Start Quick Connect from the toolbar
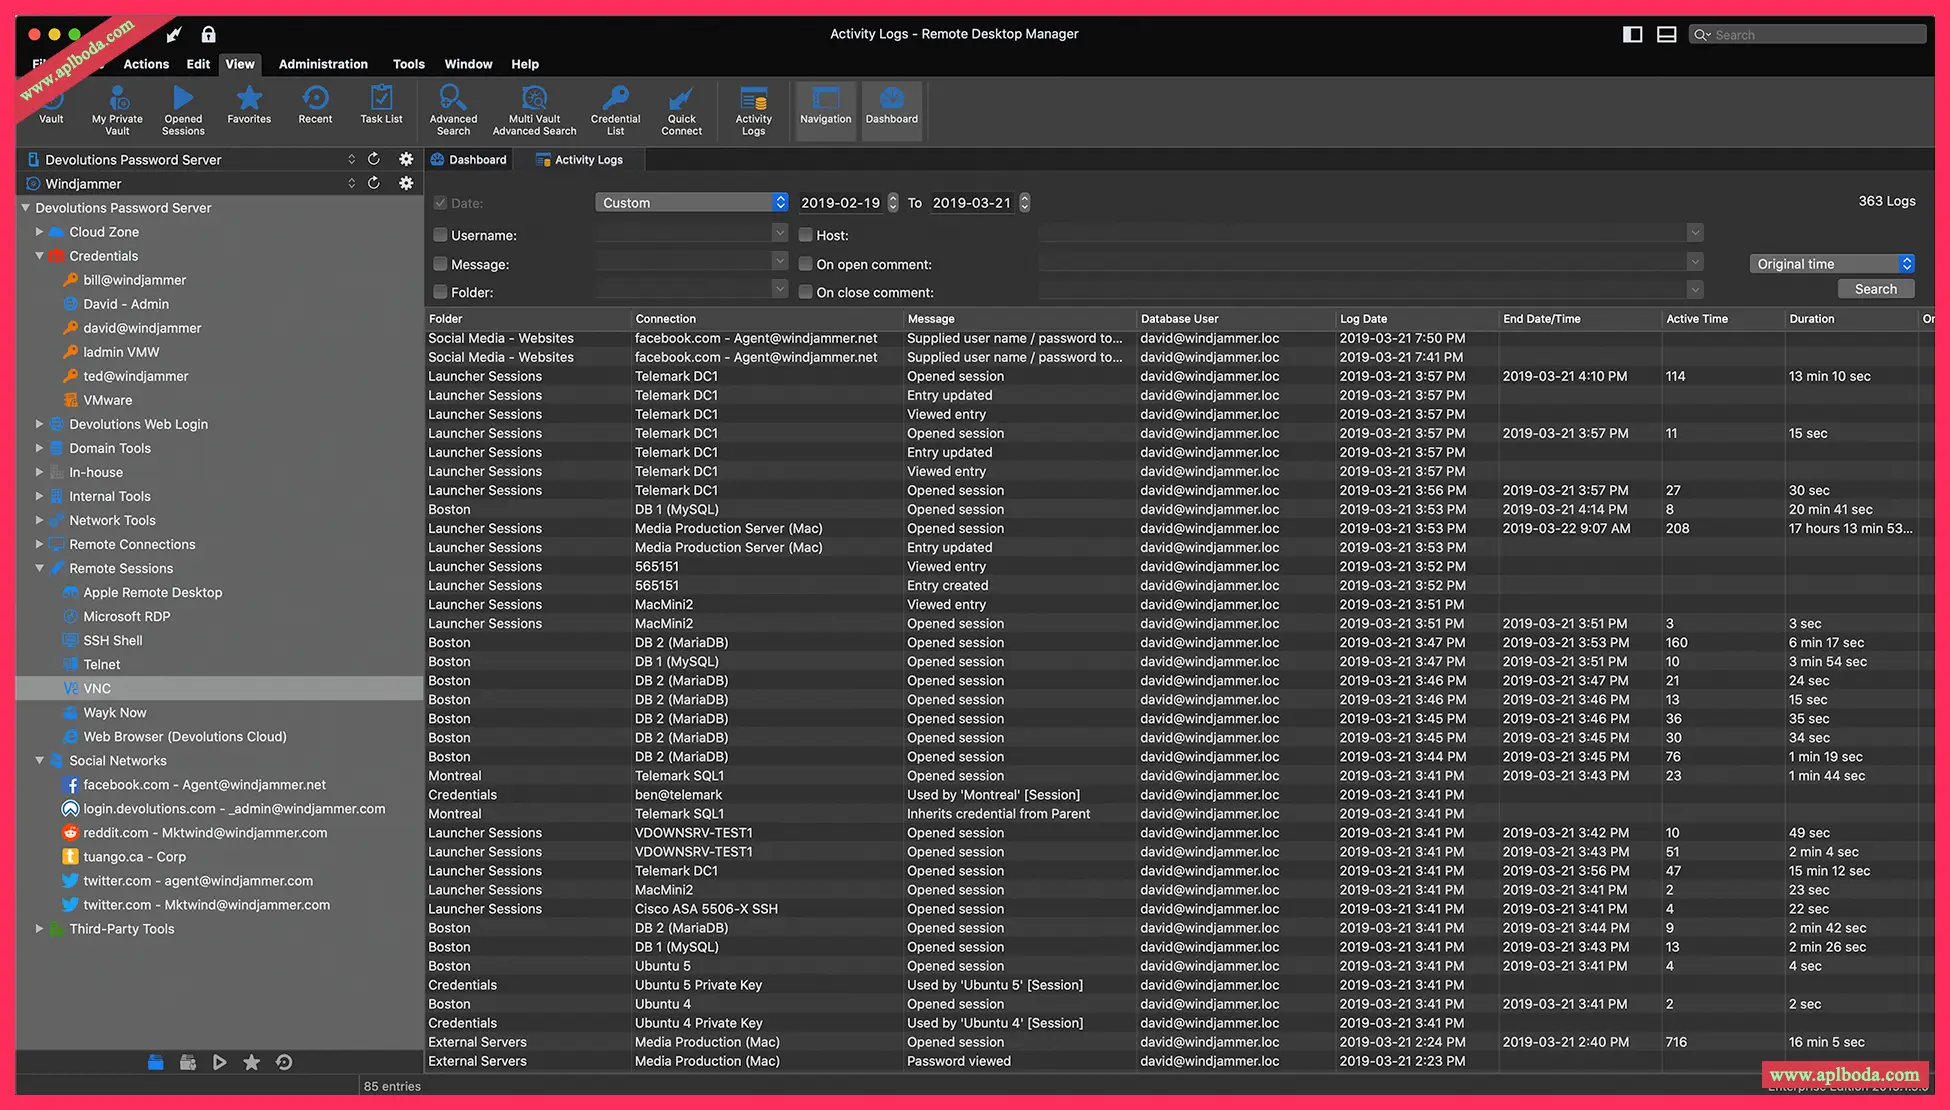Image resolution: width=1950 pixels, height=1110 pixels. point(681,110)
